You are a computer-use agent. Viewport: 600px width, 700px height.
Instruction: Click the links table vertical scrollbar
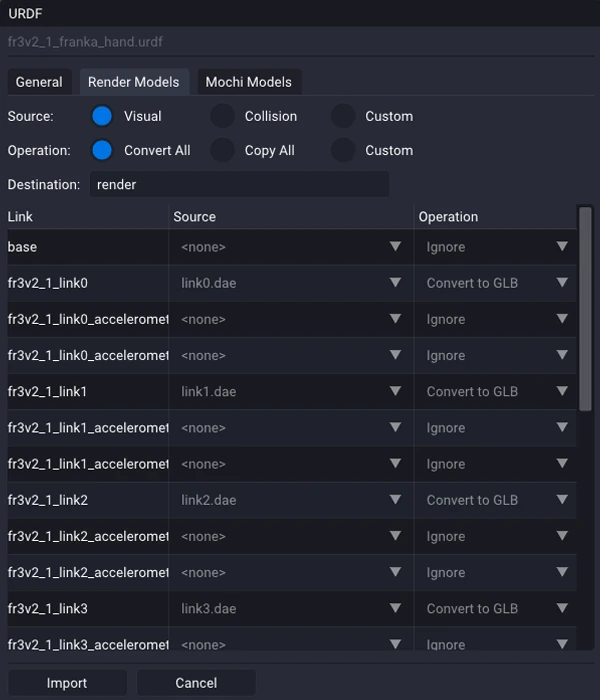[585, 308]
